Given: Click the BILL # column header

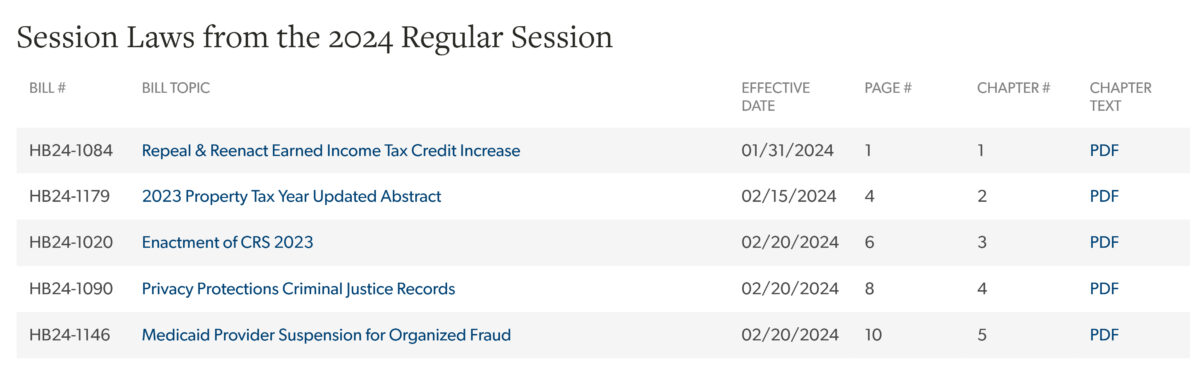Looking at the screenshot, I should 47,88.
